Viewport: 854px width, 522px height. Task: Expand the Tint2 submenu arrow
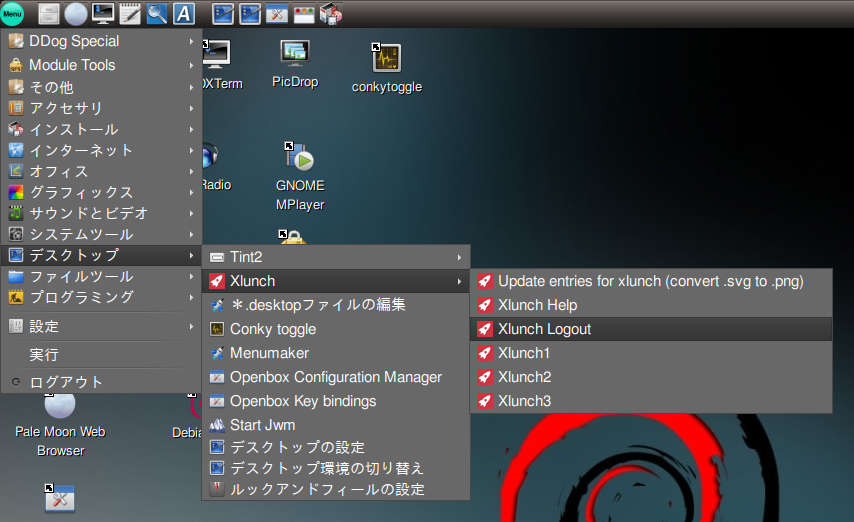tap(459, 257)
